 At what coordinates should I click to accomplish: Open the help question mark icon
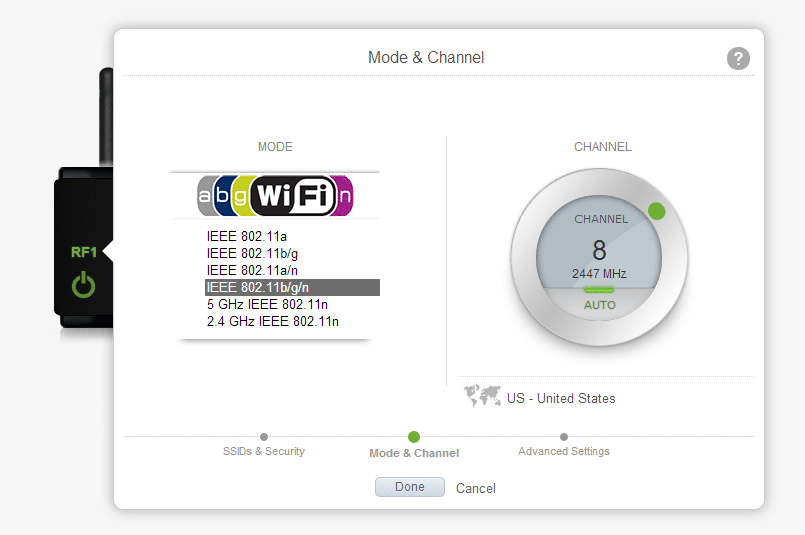tap(738, 59)
